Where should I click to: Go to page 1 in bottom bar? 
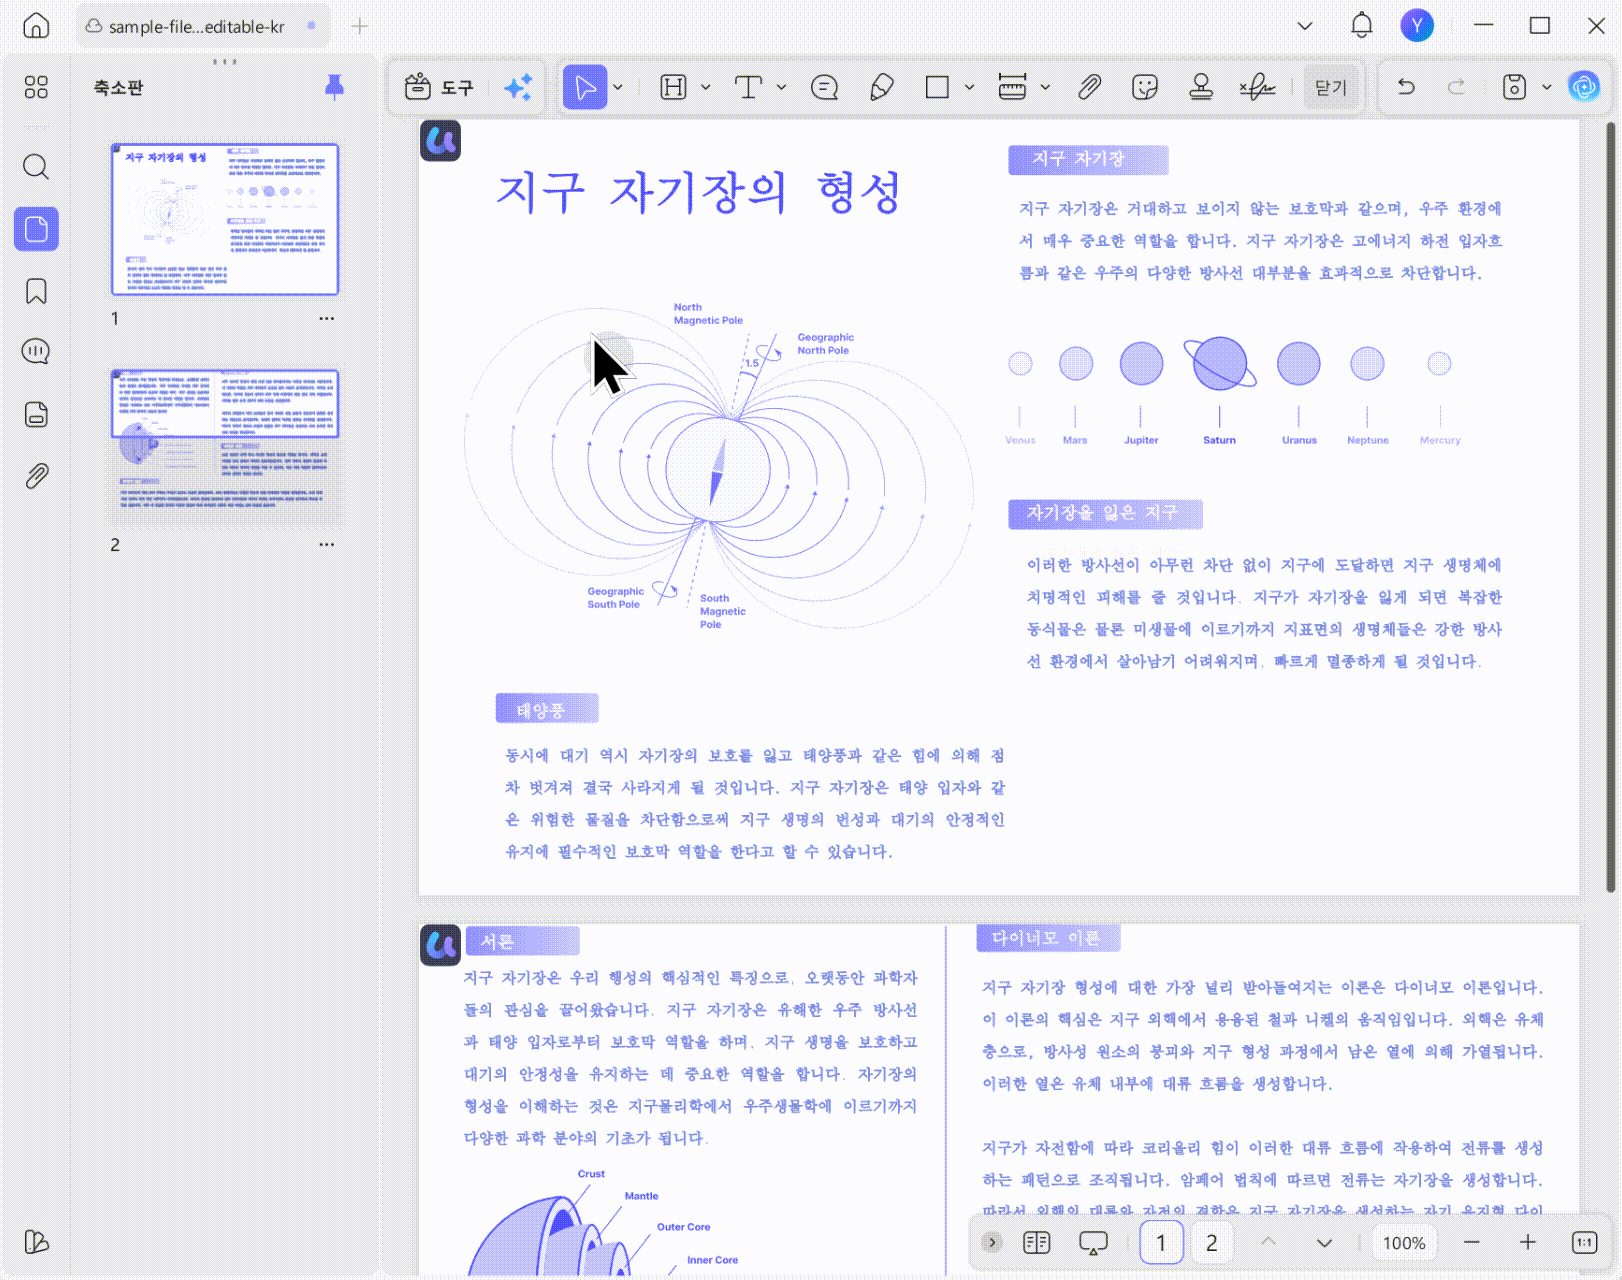pos(1161,1243)
